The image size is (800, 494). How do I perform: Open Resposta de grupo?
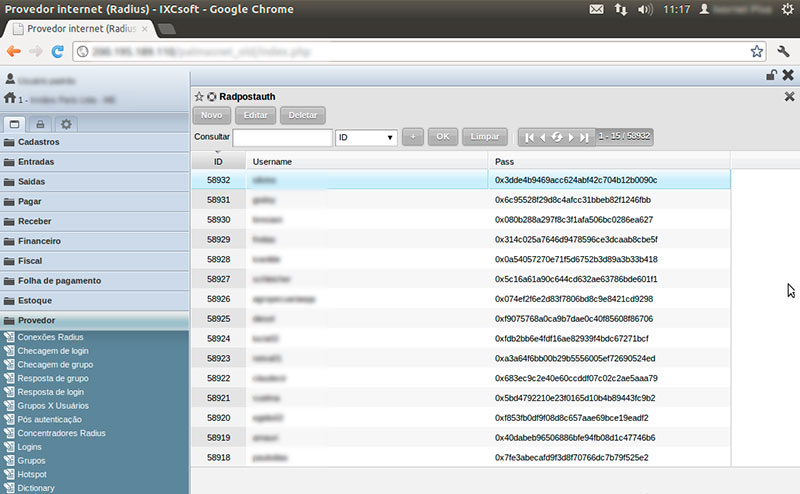coord(53,378)
